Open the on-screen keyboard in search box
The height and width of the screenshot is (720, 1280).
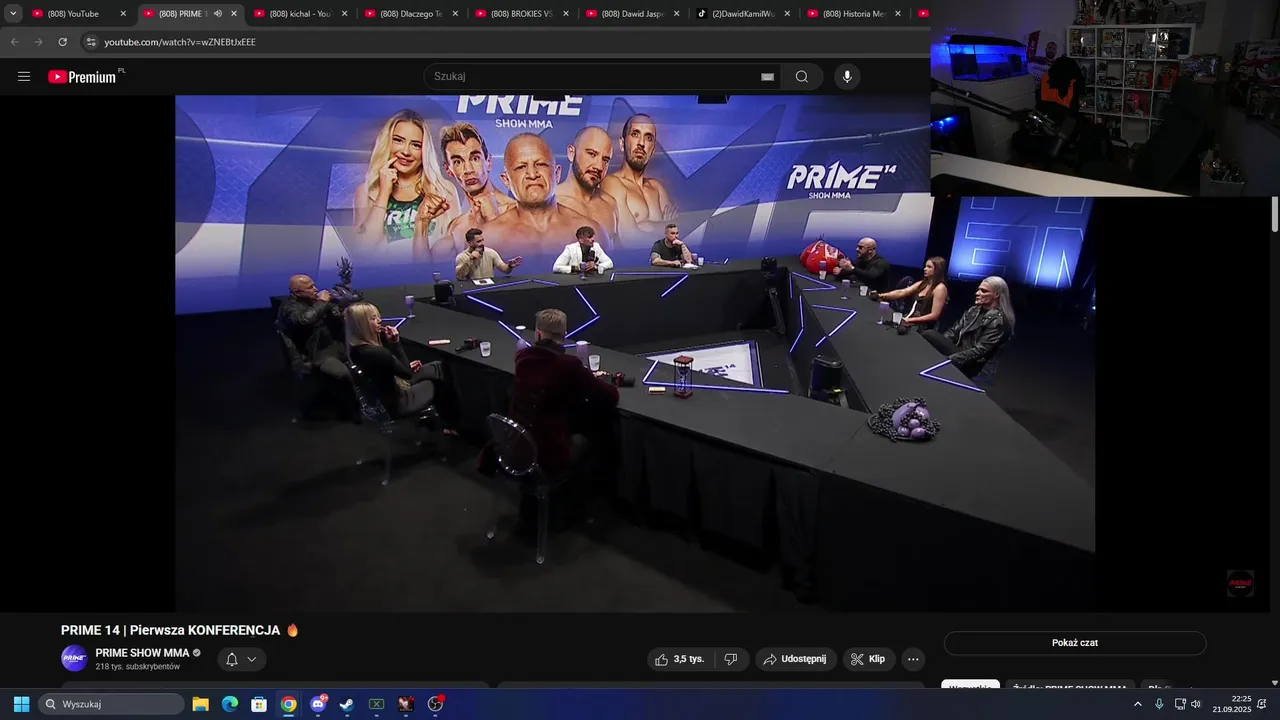[x=767, y=77]
